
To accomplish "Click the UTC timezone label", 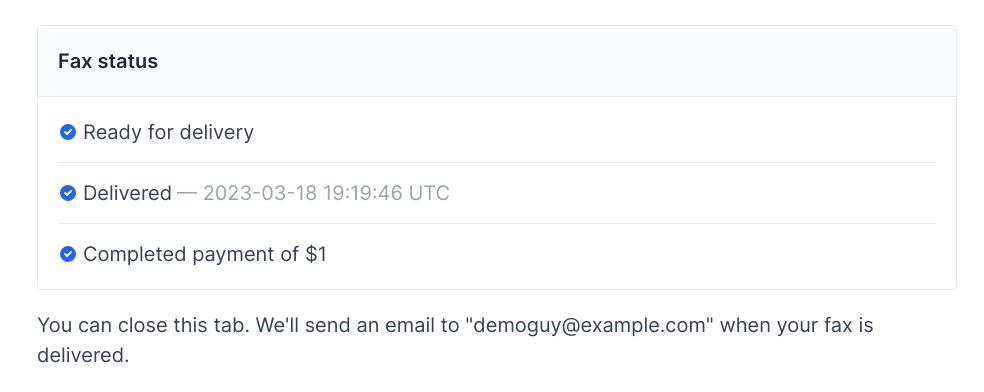I will (429, 193).
